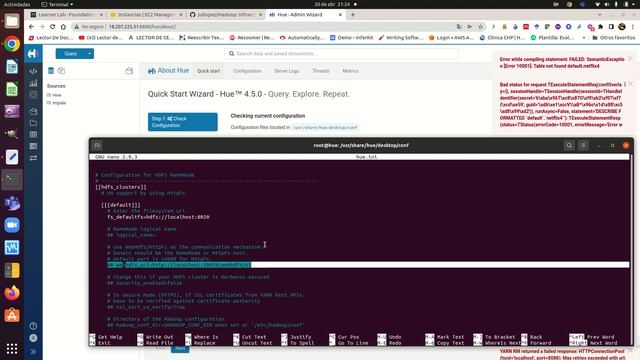Open a new browser tab with plus
The width and height of the screenshot is (640, 360).
coord(353,15)
